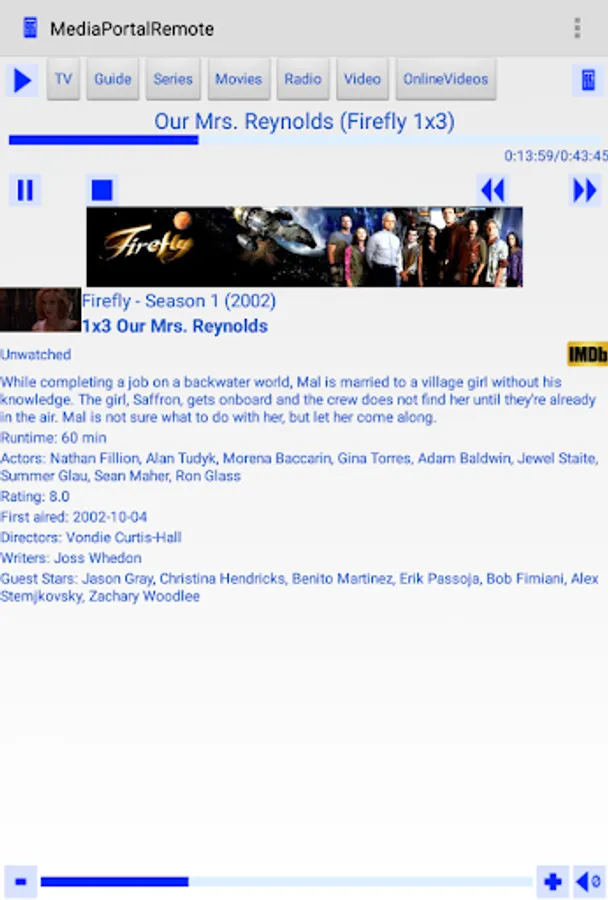Click 'Directors: Vondie Curtis-Hall' line
The image size is (608, 900).
click(x=91, y=538)
